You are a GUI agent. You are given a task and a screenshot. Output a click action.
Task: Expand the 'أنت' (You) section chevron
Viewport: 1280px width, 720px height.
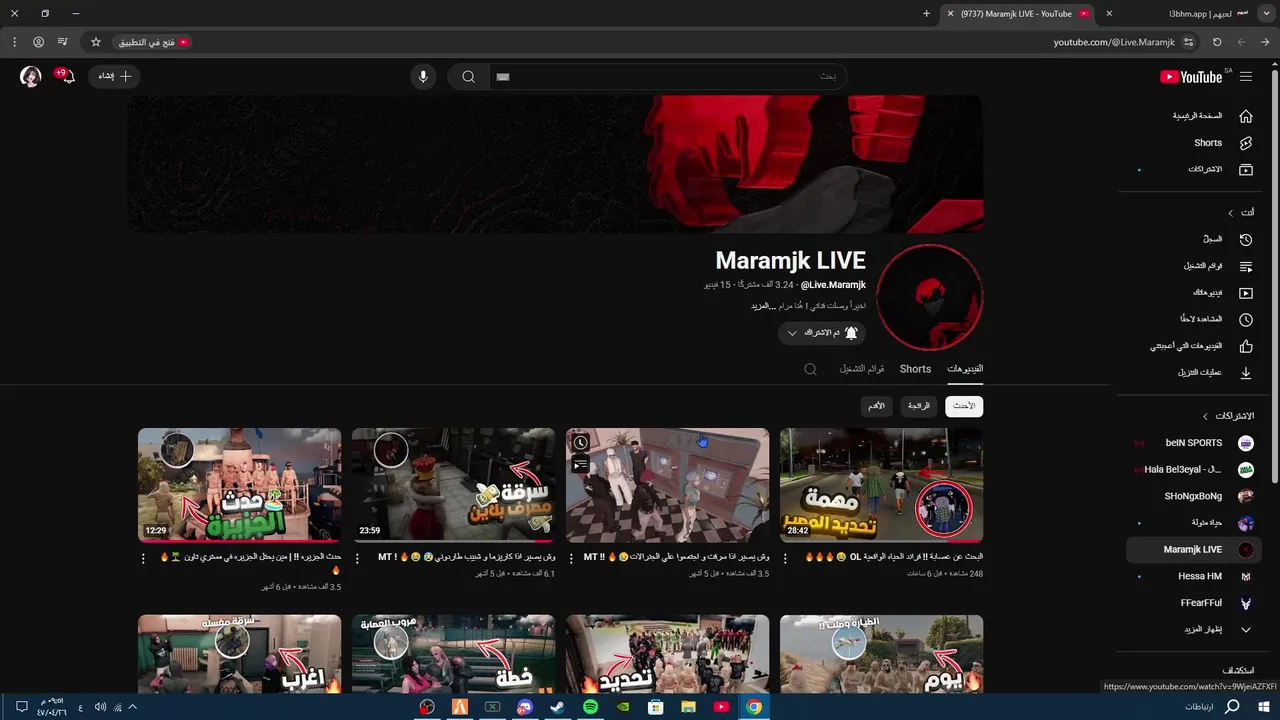click(x=1231, y=213)
